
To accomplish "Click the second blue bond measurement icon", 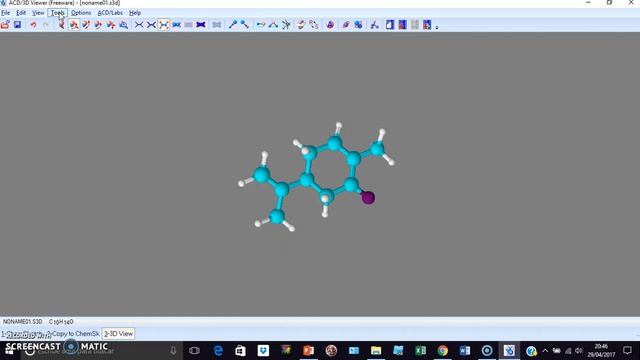I will click(x=244, y=25).
